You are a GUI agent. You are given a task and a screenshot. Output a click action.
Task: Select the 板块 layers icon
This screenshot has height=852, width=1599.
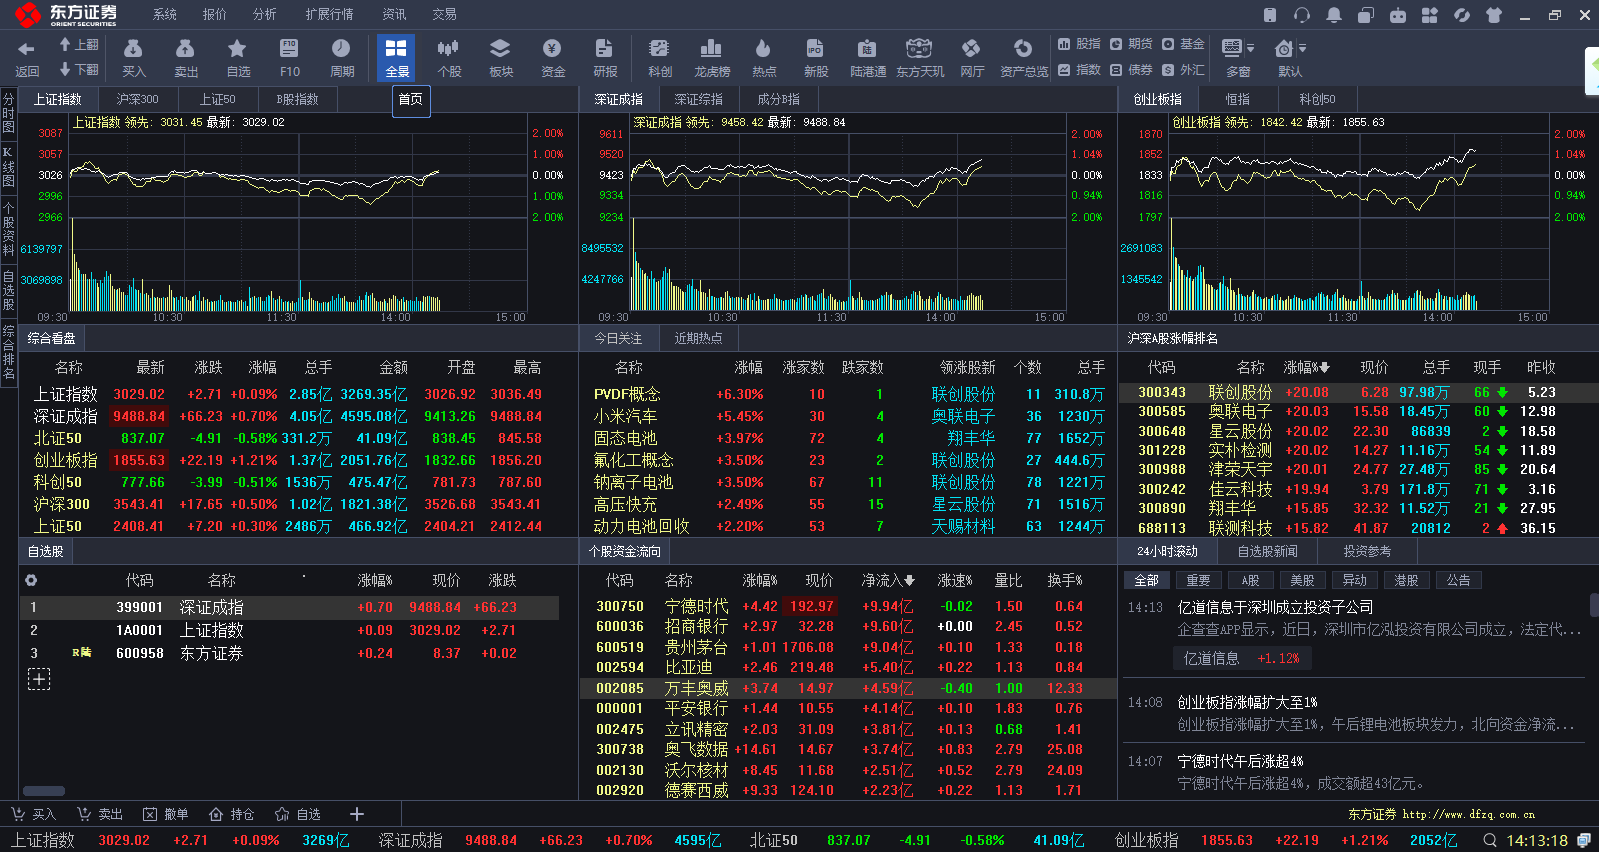[500, 58]
